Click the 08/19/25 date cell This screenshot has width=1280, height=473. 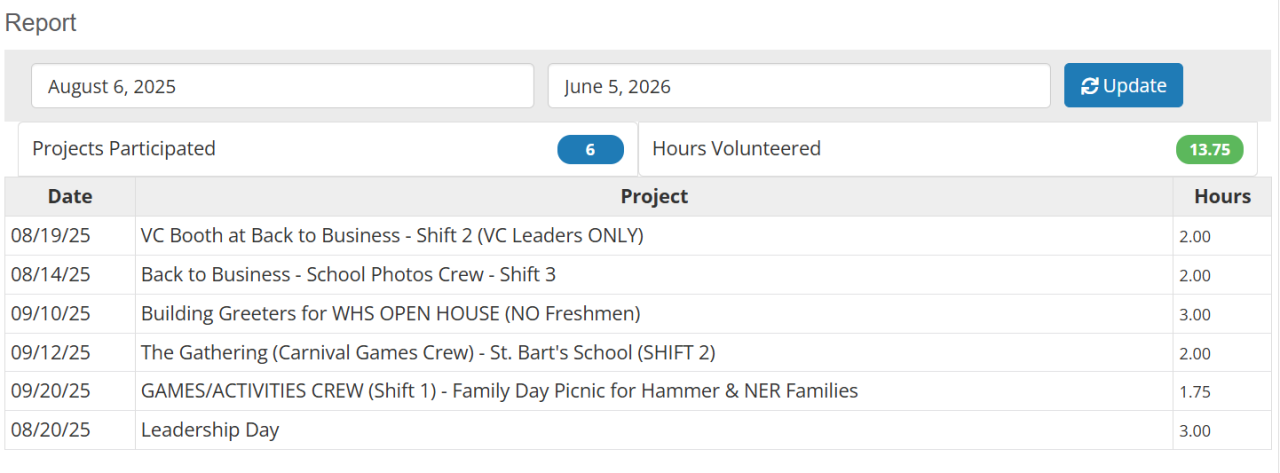[51, 236]
